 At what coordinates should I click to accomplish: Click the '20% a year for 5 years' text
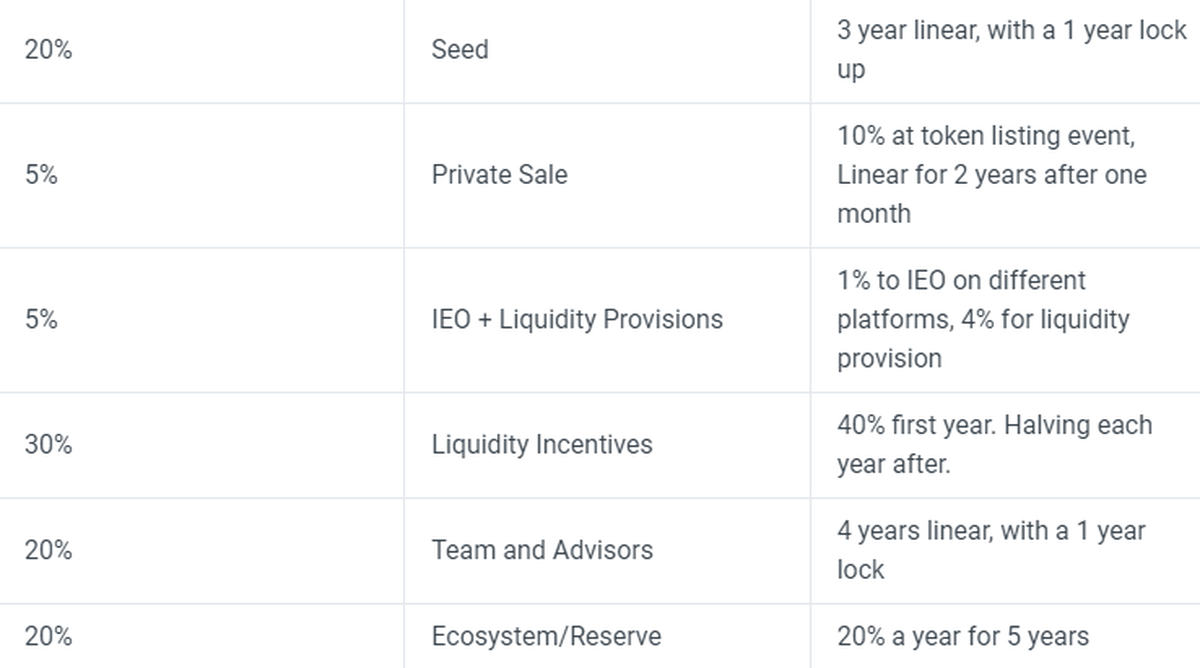pos(963,636)
